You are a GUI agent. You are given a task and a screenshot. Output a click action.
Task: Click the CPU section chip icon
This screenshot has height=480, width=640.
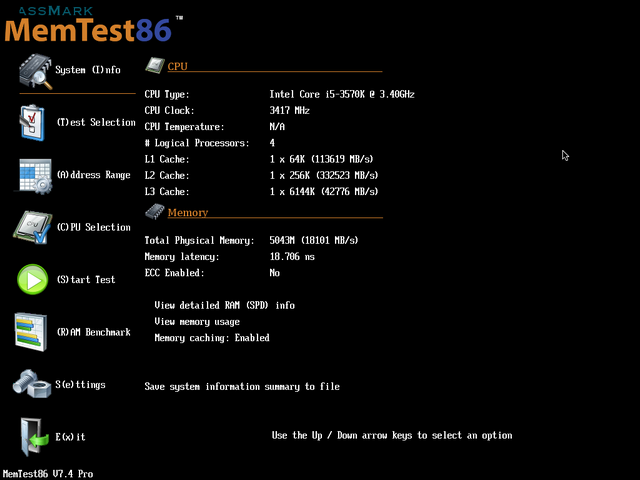point(155,66)
